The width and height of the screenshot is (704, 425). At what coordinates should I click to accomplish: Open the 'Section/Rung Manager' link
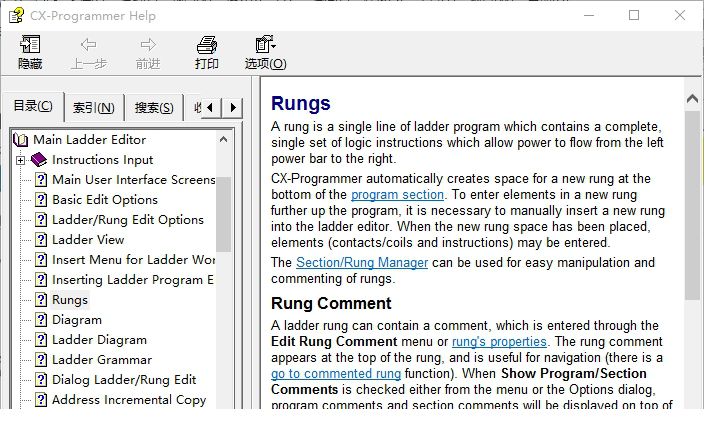[x=362, y=263]
